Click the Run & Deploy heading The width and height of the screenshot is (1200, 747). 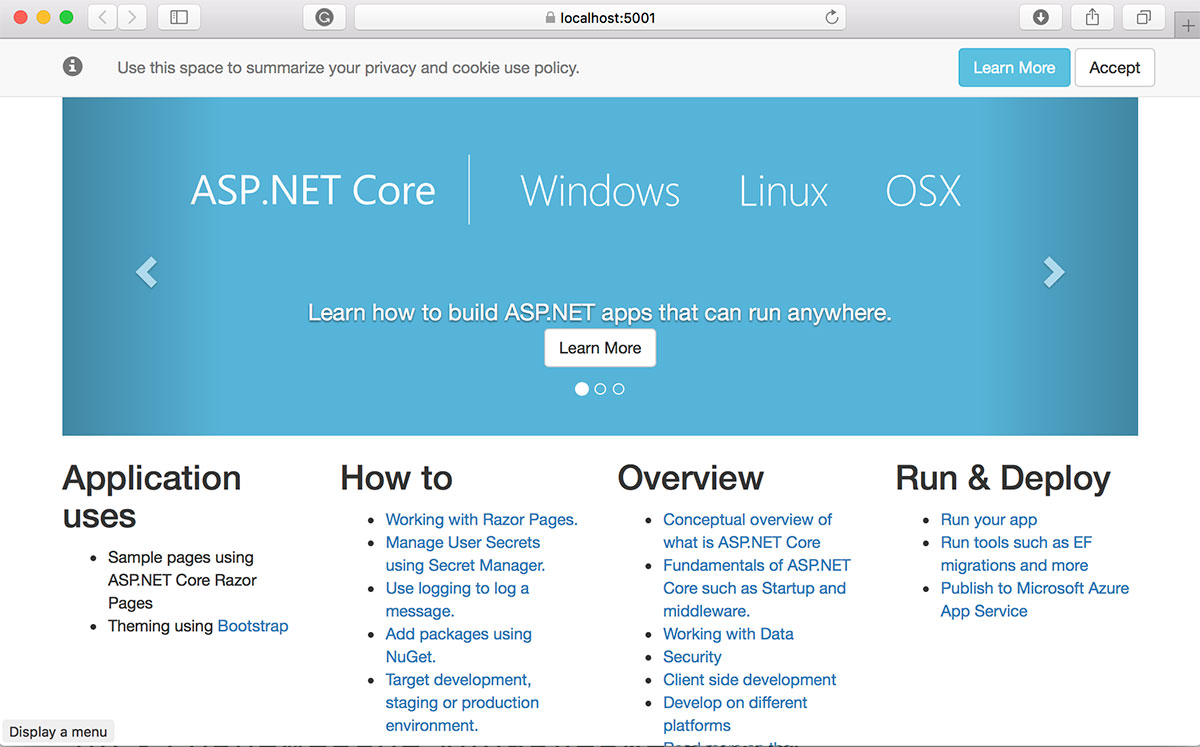click(1003, 478)
